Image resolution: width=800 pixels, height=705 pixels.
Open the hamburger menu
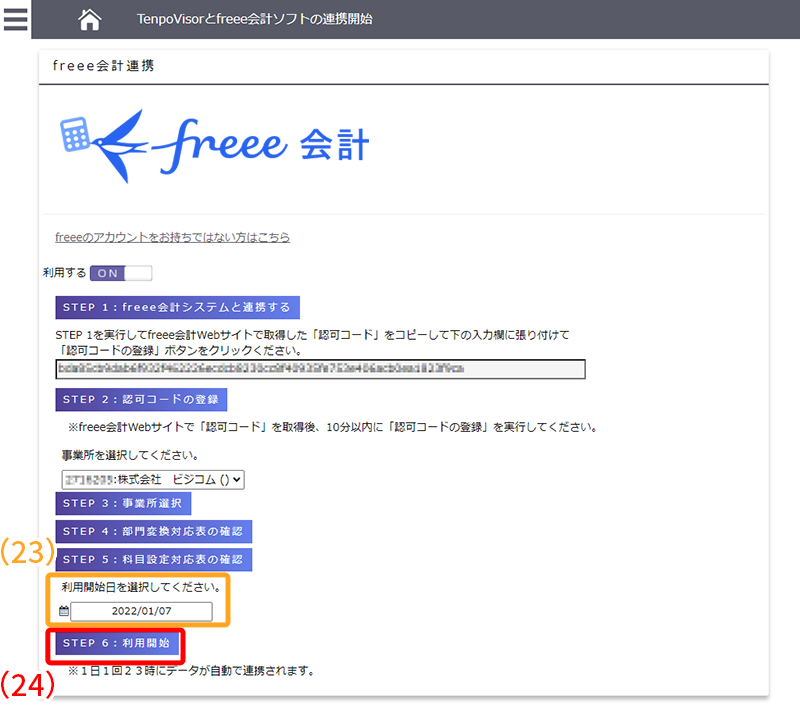point(16,19)
